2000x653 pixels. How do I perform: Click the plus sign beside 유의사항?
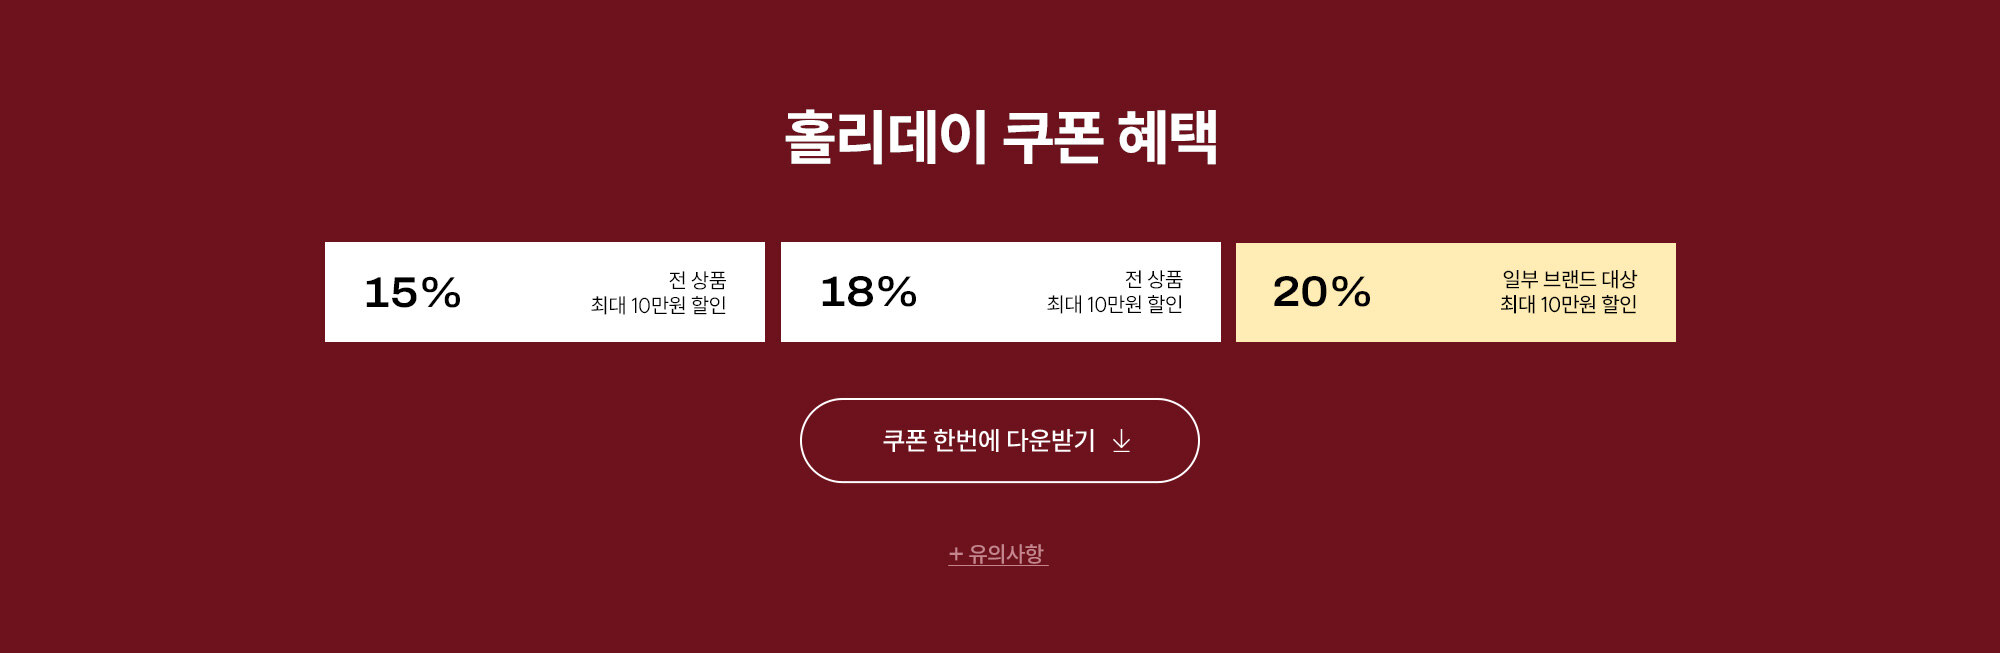(x=956, y=554)
